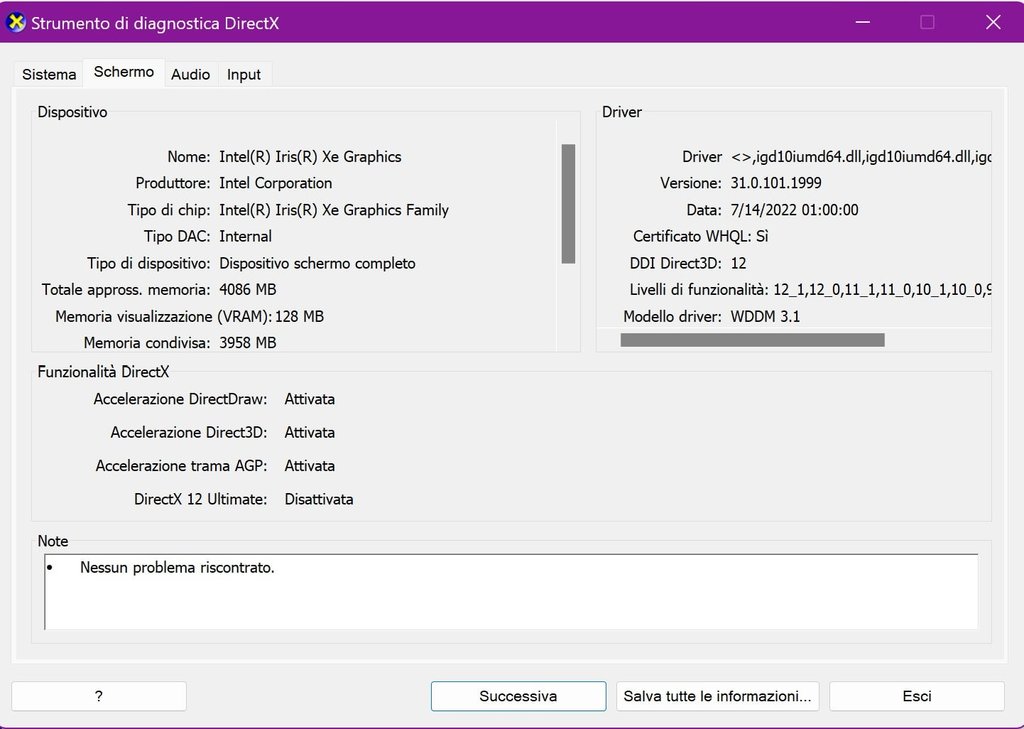Click Accelerazione trama AGP Attivata status
The height and width of the screenshot is (729, 1024).
click(x=310, y=466)
